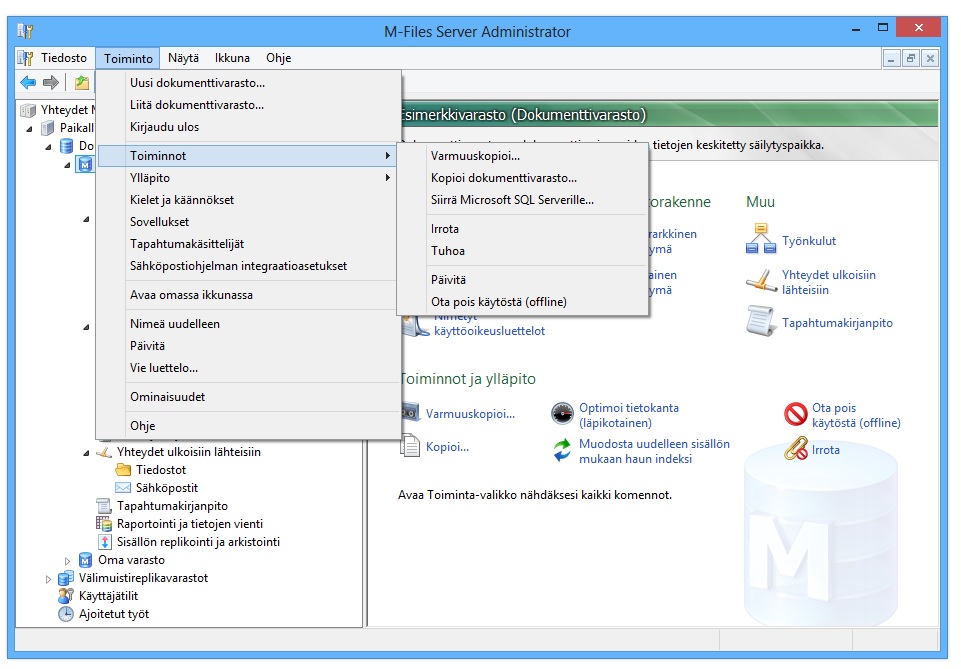The image size is (961, 669).
Task: Click the Työnkulut workflow icon
Action: (761, 239)
